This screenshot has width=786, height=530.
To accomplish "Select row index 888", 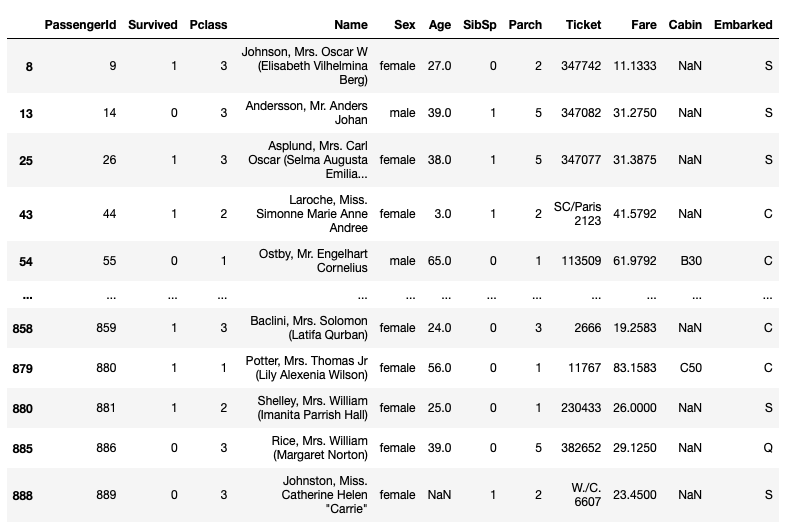I will coord(23,495).
